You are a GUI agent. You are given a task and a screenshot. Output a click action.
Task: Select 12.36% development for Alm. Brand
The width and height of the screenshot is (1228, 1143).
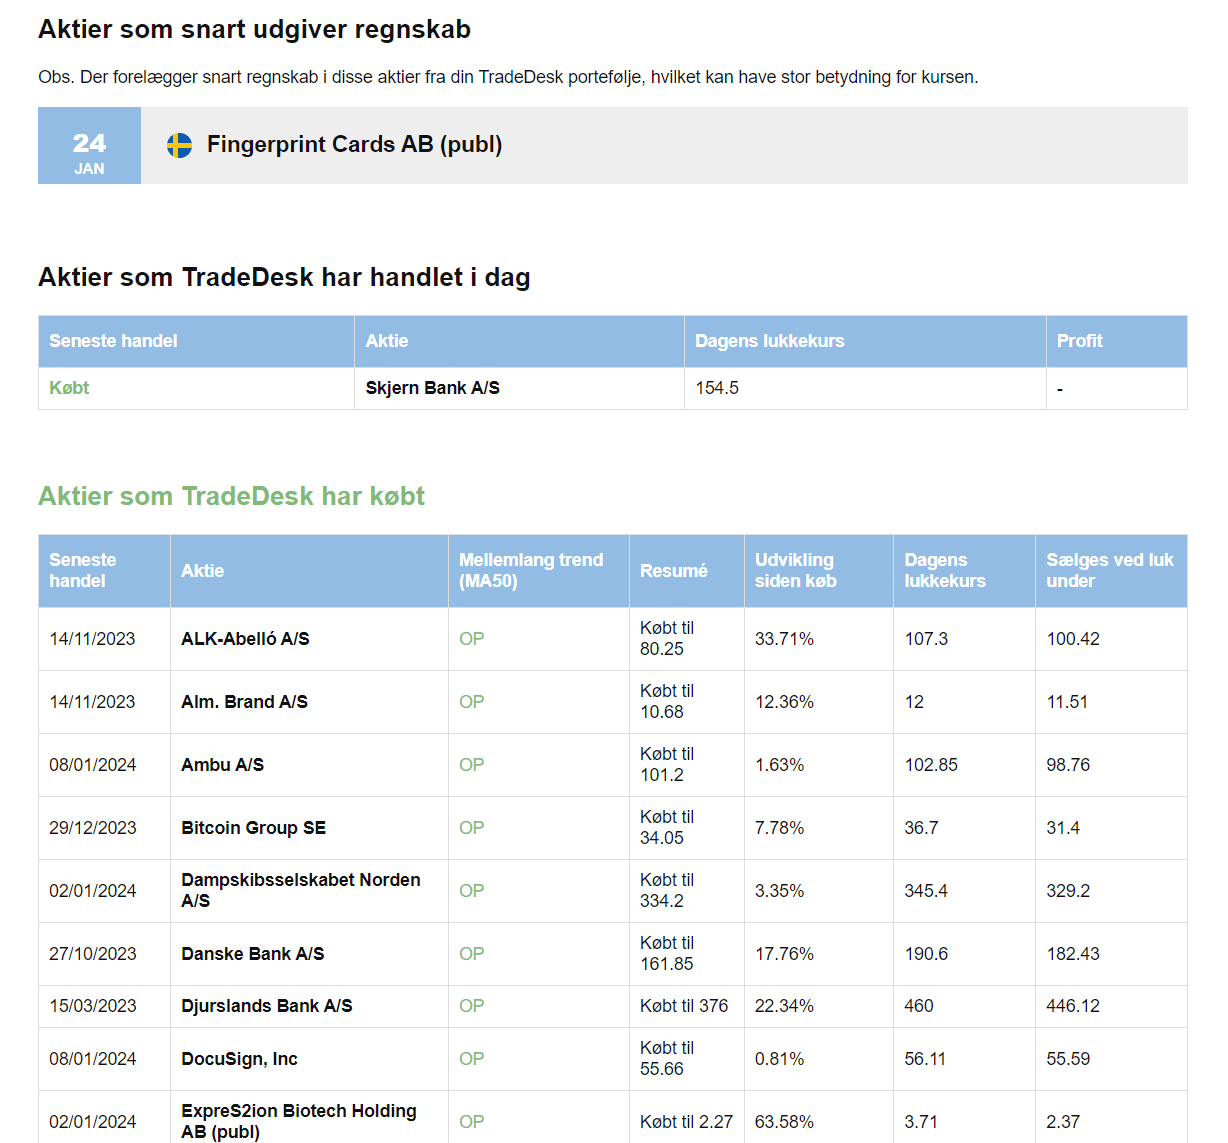click(x=784, y=702)
